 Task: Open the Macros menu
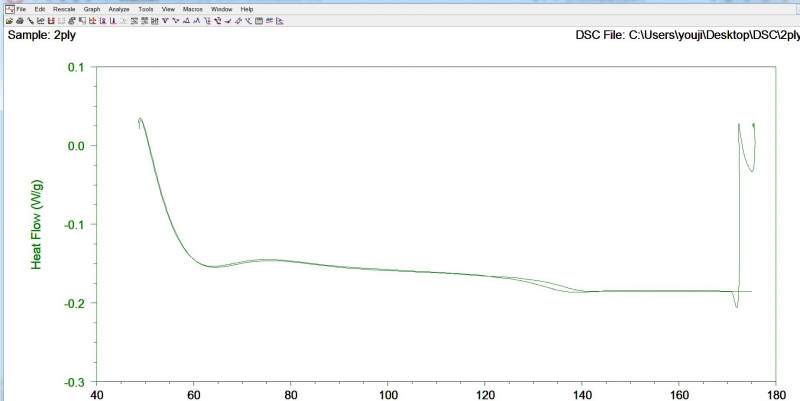[193, 9]
